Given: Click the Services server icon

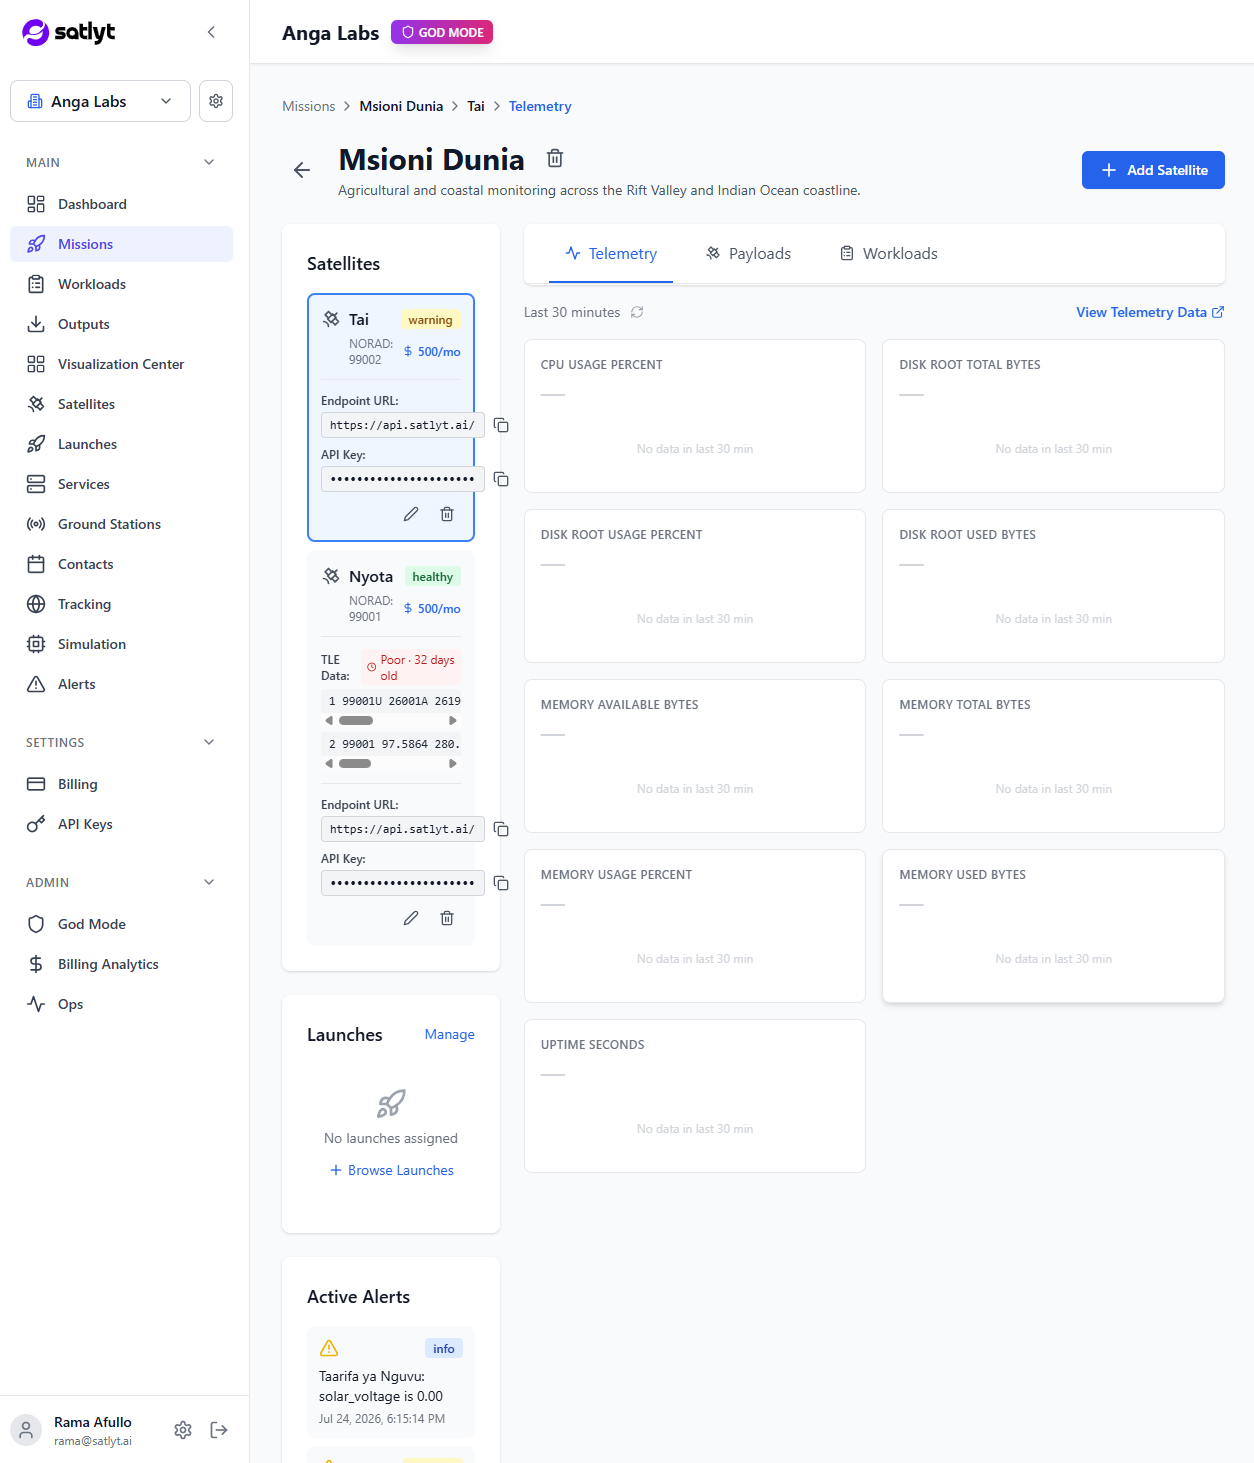Looking at the screenshot, I should [x=36, y=484].
